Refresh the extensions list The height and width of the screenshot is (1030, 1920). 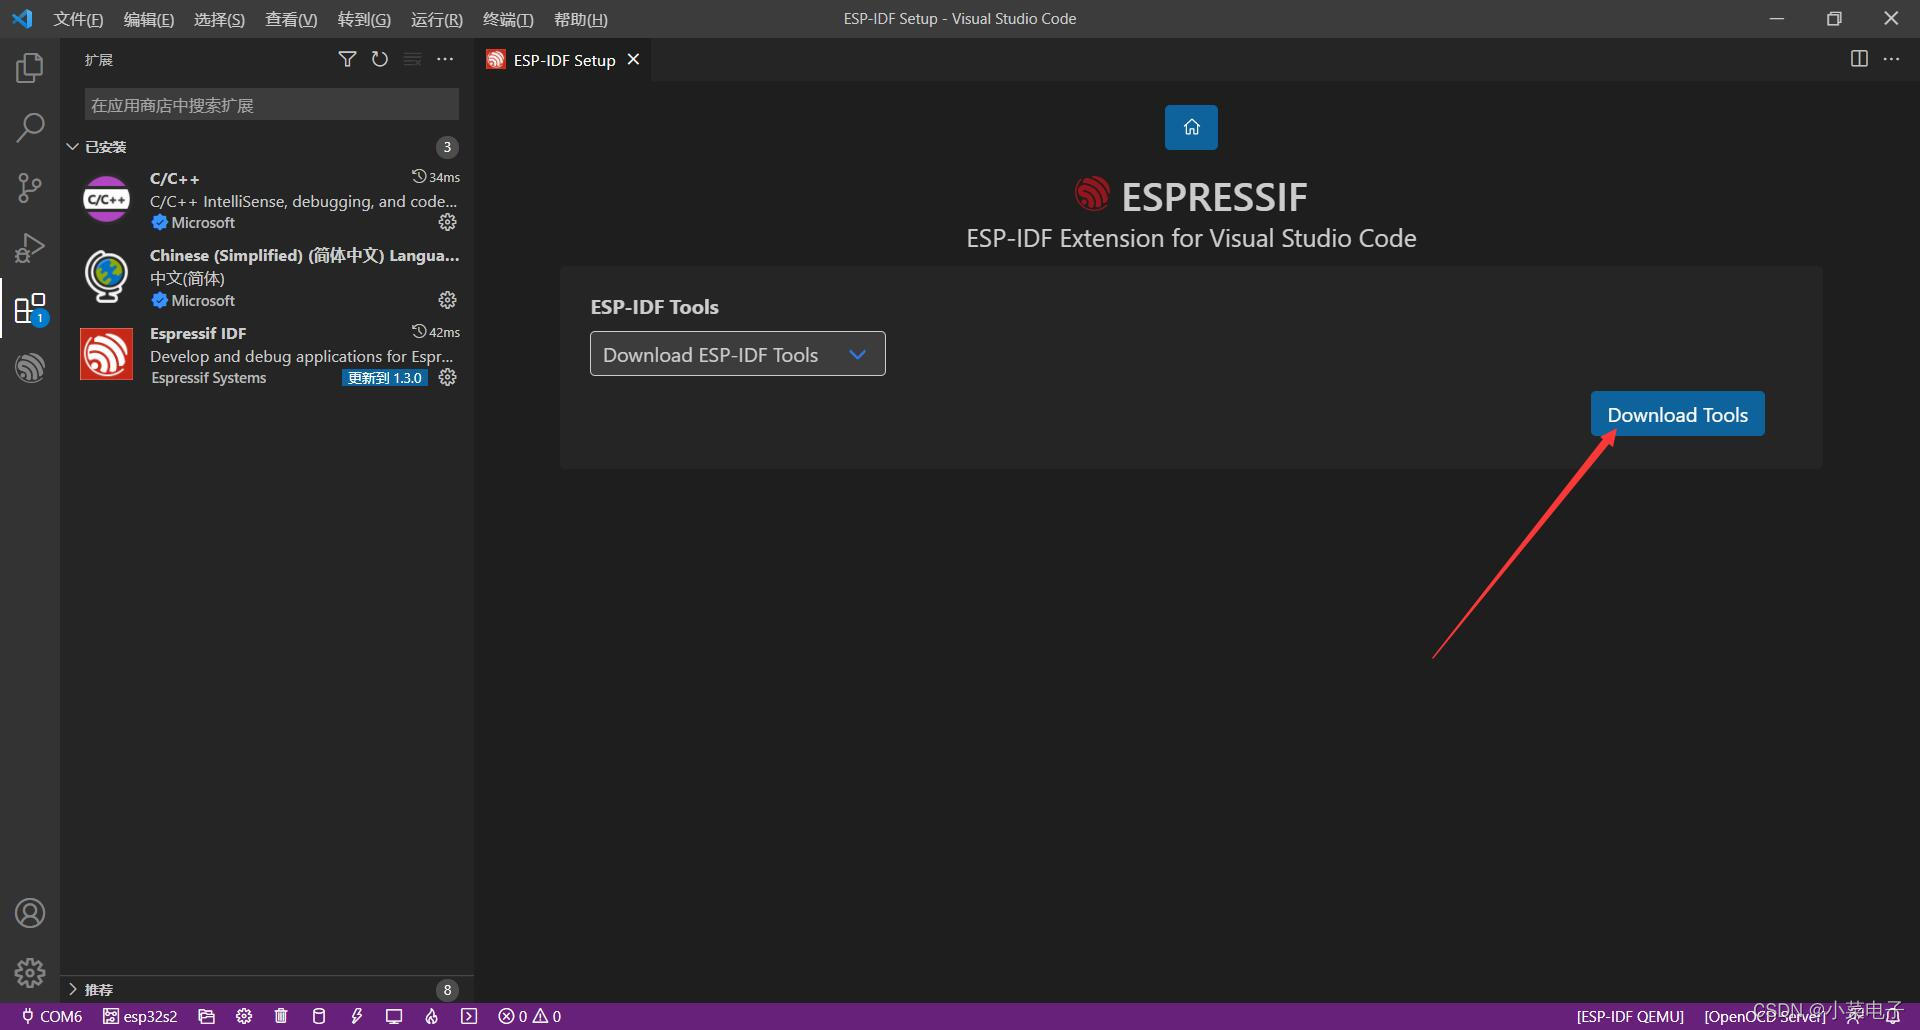pos(380,60)
